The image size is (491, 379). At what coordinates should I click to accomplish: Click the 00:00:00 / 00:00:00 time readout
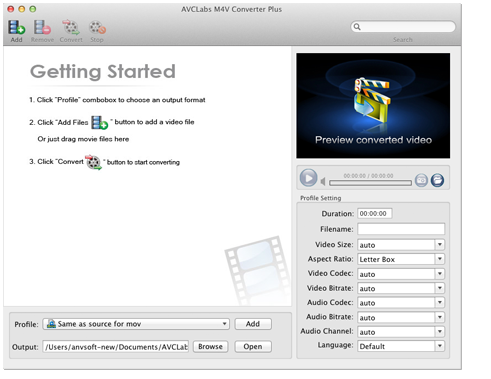coord(368,176)
